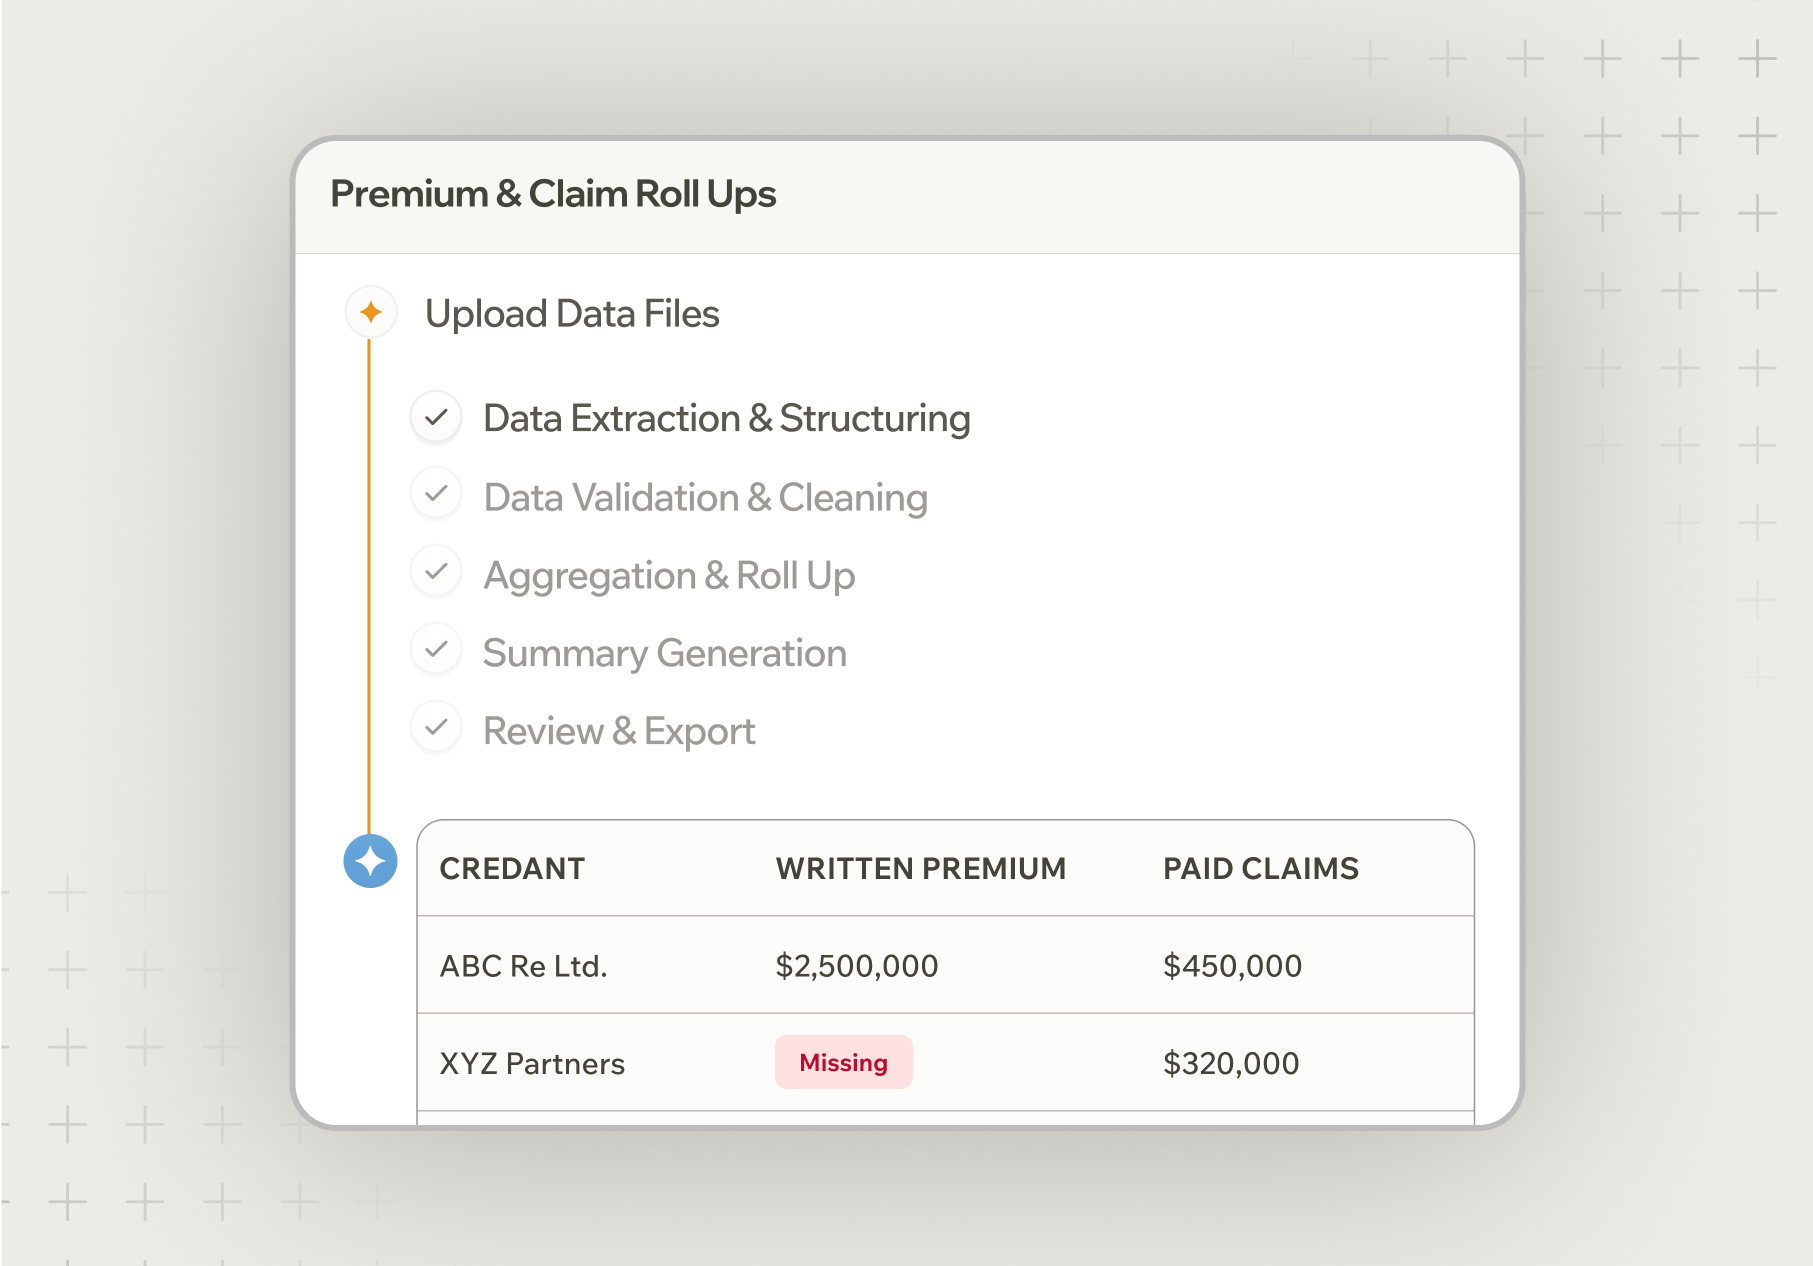
Task: Sort by the PAID CLAIMS column header
Action: (1260, 868)
